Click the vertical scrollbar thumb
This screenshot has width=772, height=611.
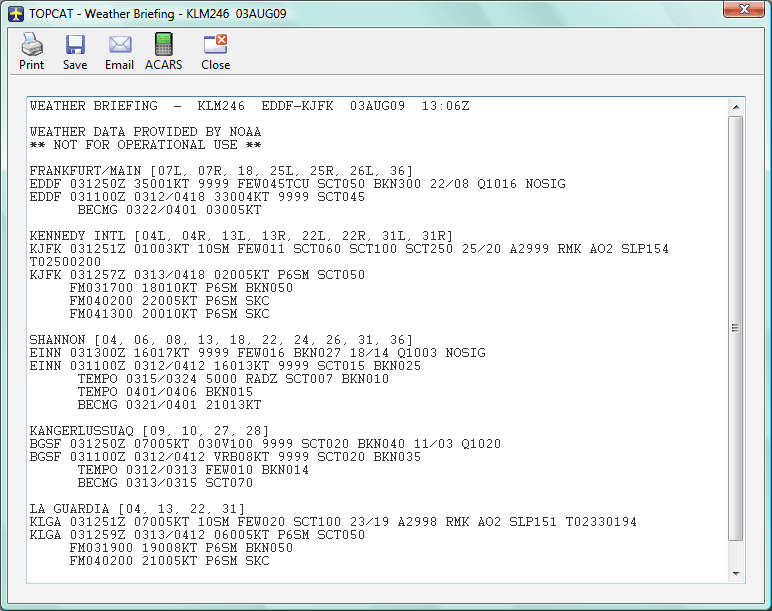pyautogui.click(x=736, y=328)
